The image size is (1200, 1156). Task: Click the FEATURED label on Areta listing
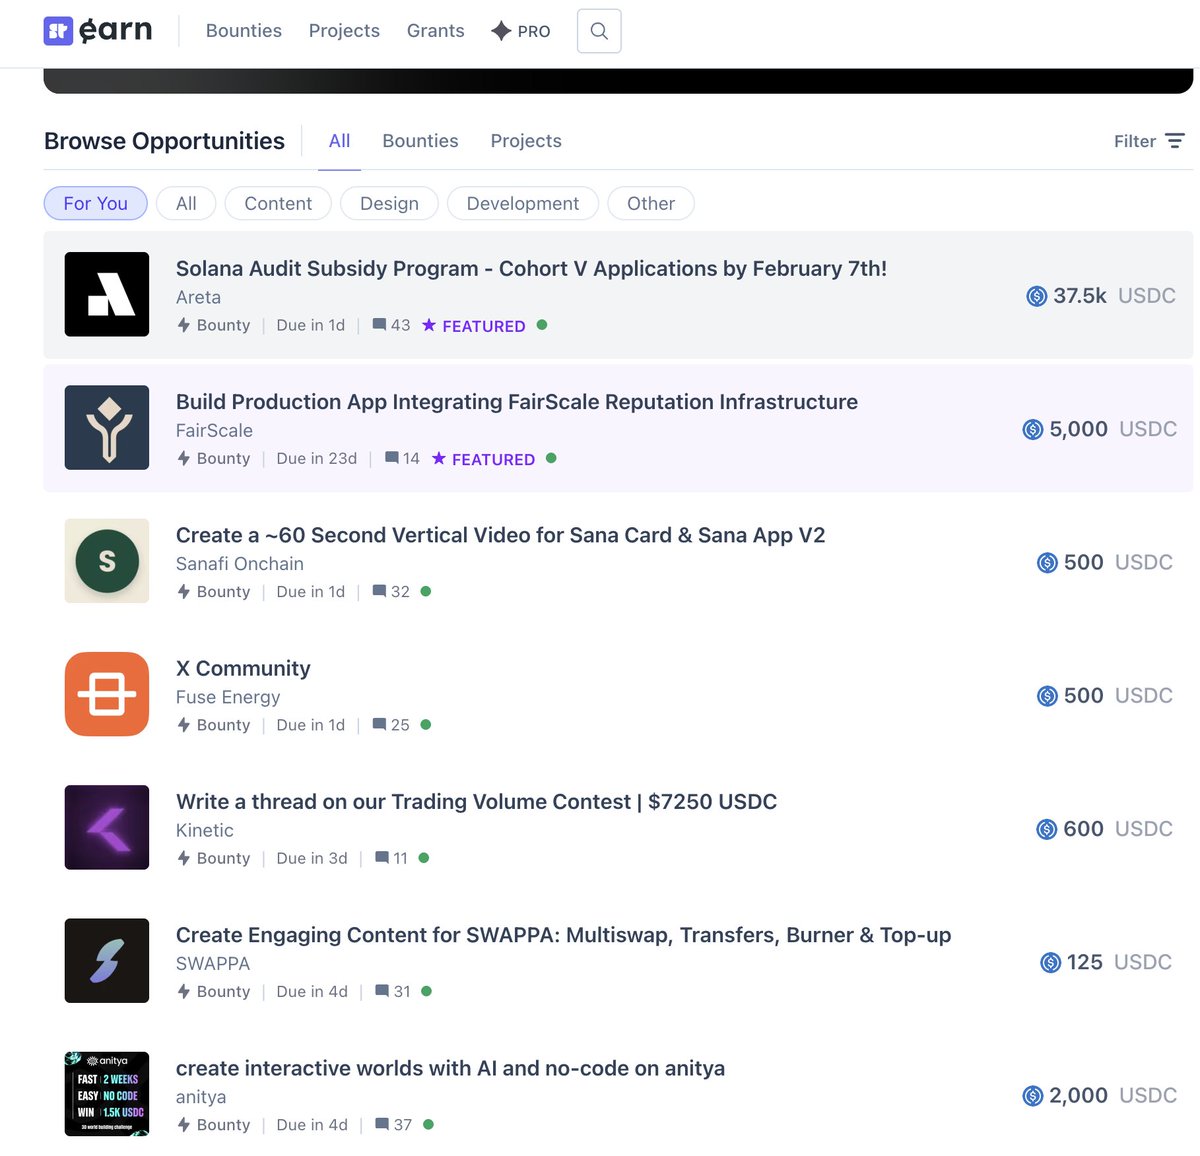click(x=484, y=326)
